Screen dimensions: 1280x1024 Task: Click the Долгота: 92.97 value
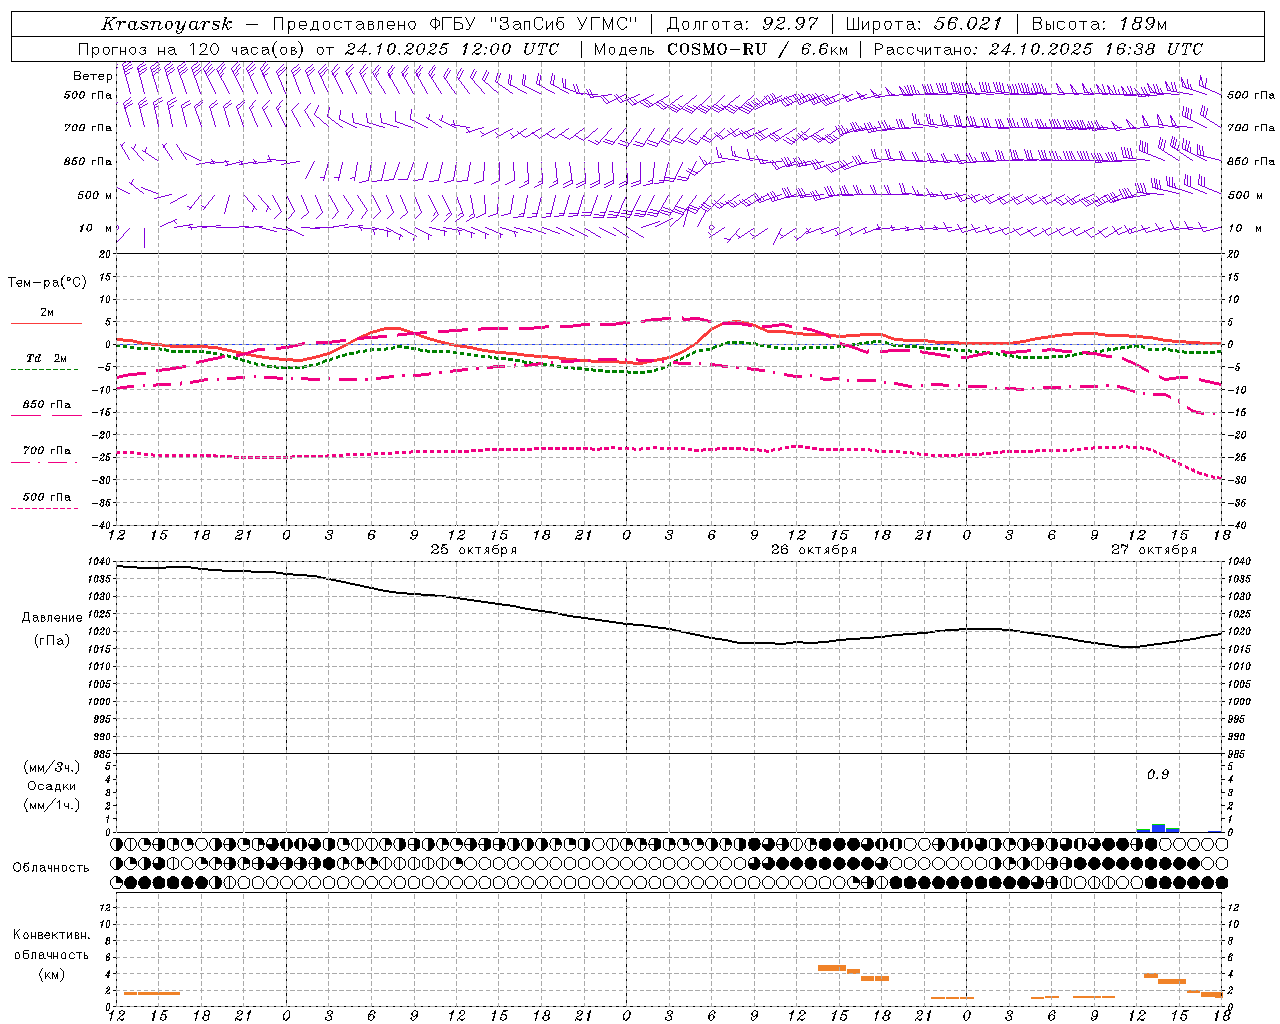click(x=741, y=24)
